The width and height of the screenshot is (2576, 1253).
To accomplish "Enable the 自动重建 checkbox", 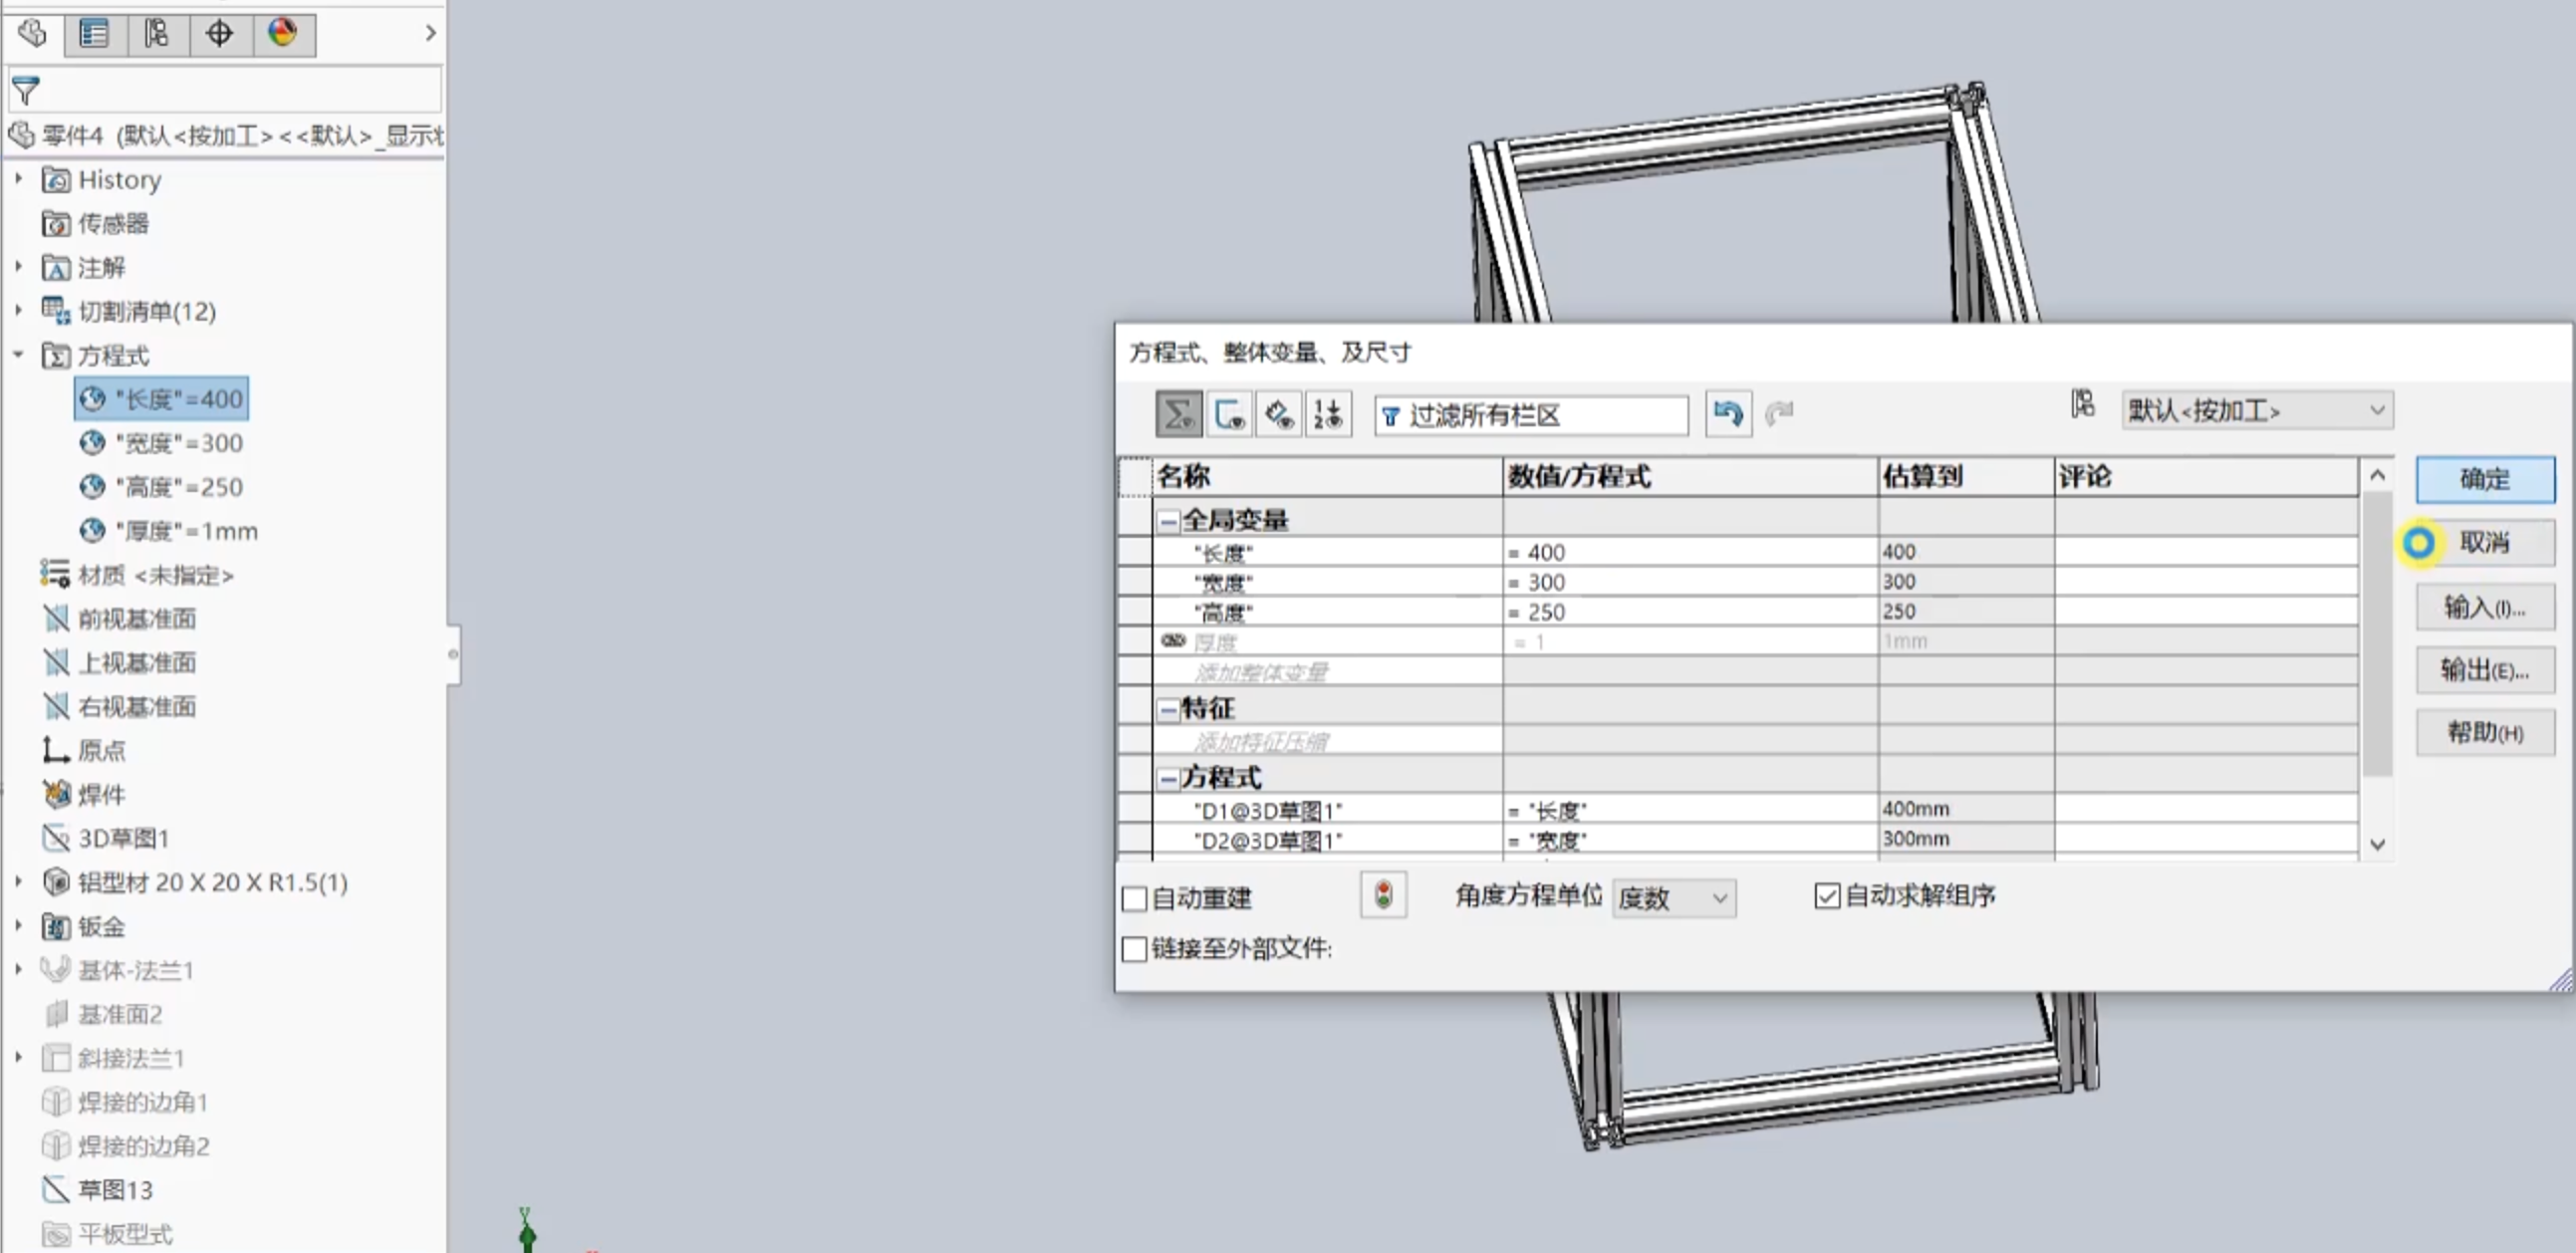I will coord(1134,899).
